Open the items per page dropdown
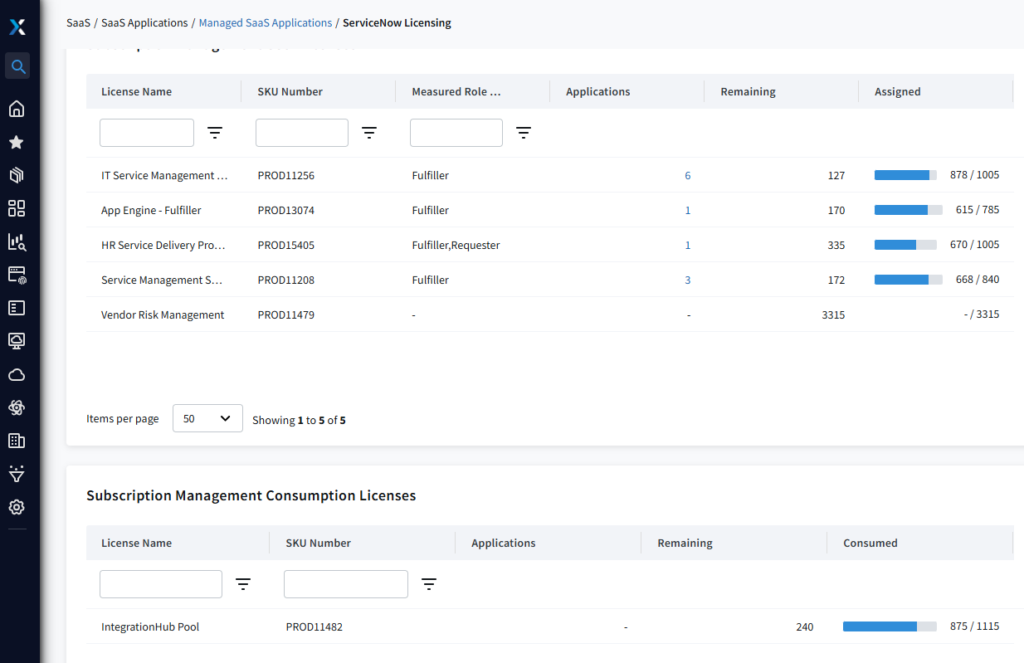The height and width of the screenshot is (663, 1024). [x=207, y=418]
